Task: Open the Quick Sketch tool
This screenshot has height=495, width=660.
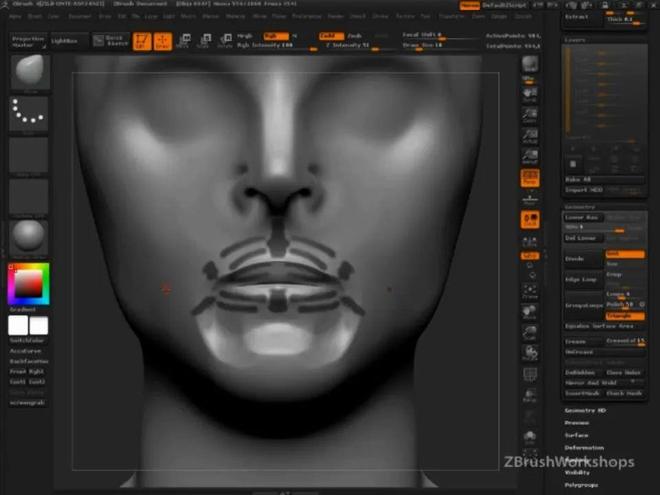Action: pos(111,41)
